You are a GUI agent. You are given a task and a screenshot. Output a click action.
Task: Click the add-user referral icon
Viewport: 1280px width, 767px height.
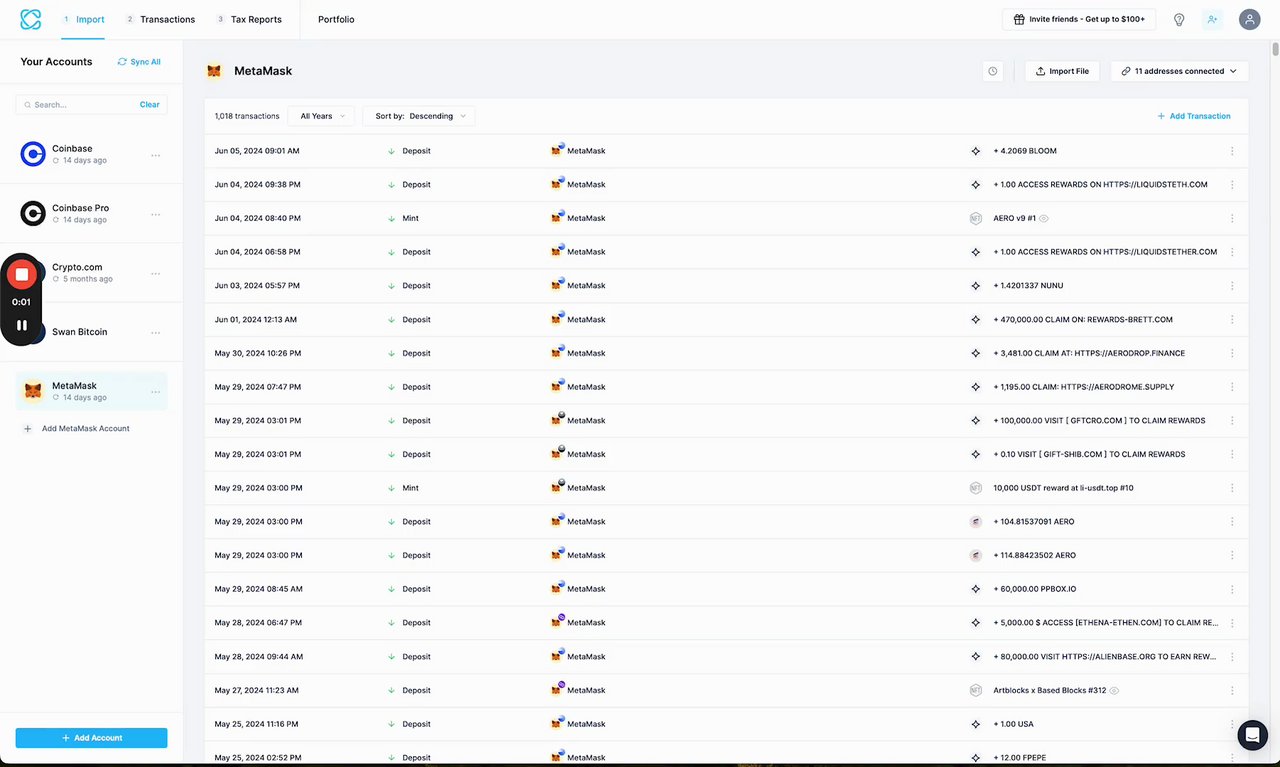[x=1212, y=19]
